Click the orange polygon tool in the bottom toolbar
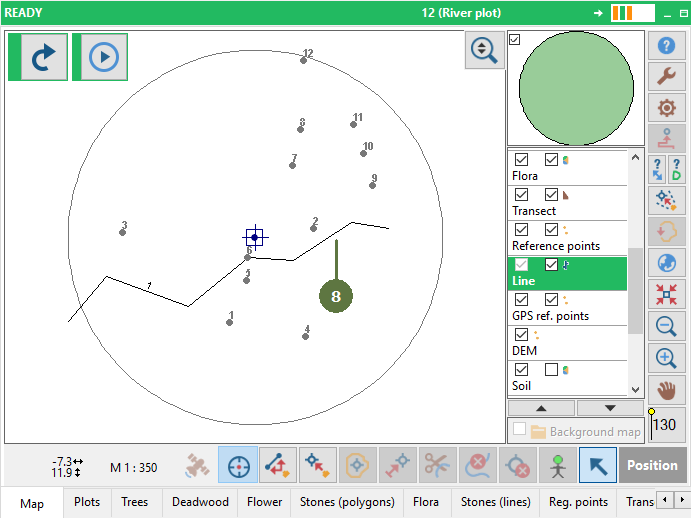 click(x=357, y=466)
